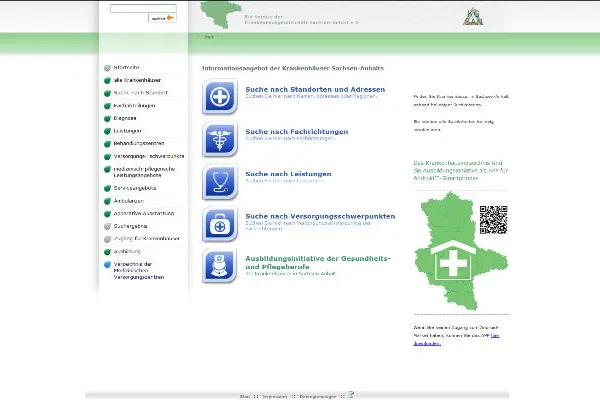Select 'Fachabteilungen' in the sidebar
The image size is (600, 400).
coord(134,106)
